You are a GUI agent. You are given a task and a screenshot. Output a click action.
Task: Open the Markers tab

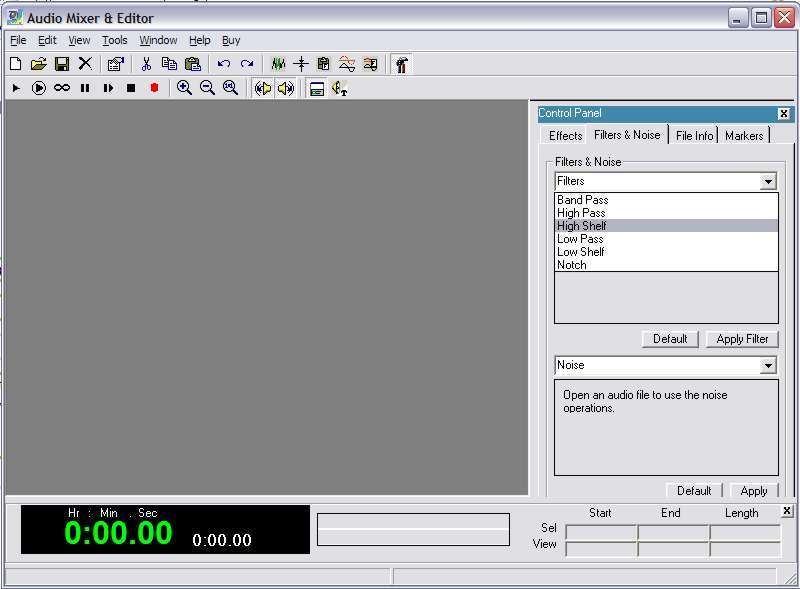click(x=744, y=135)
